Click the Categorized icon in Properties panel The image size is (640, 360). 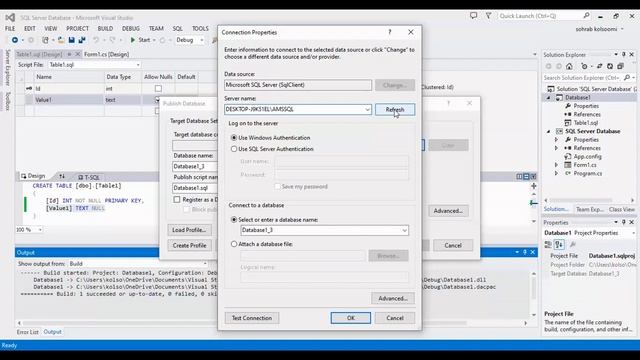(548, 244)
